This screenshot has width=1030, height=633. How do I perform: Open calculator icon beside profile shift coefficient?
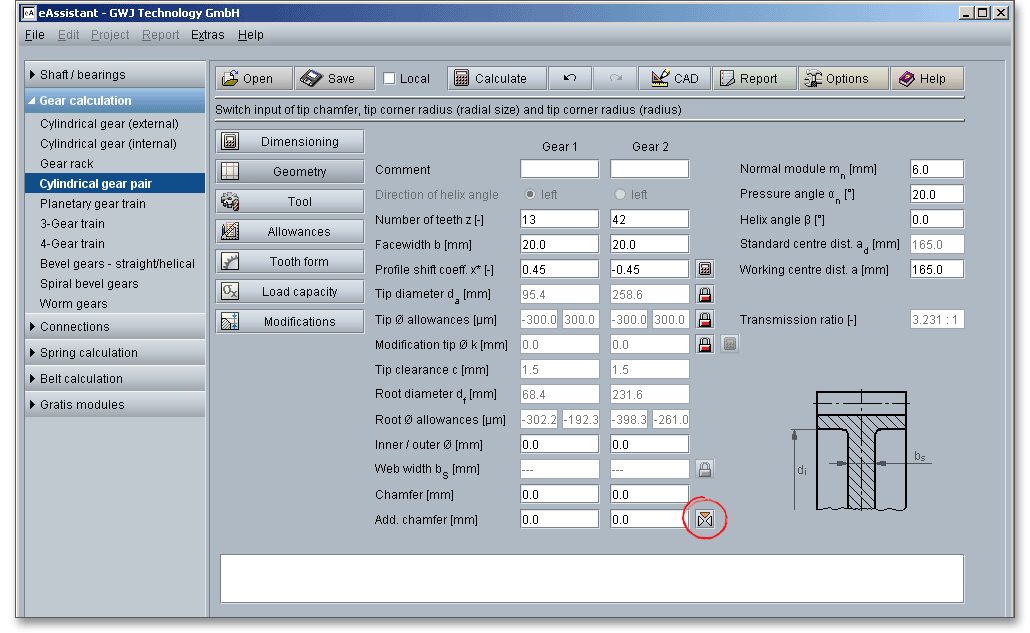pos(705,269)
